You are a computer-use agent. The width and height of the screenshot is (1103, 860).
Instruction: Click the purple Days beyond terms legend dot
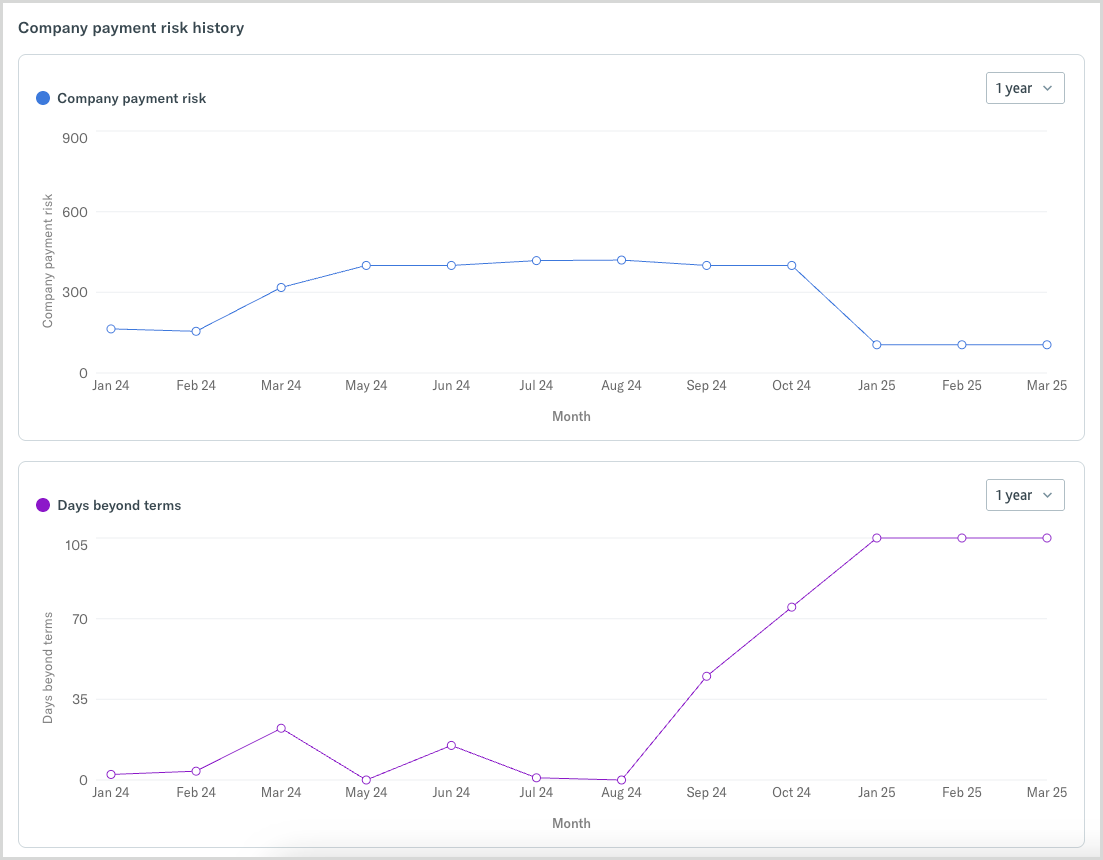[40, 505]
